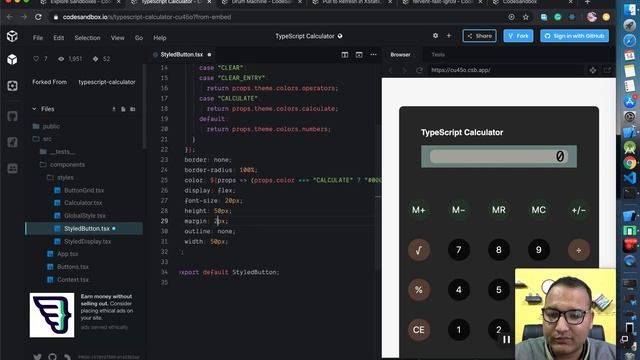
Task: Open the Sandbox Info cube icon in the sidebar
Action: tap(12, 60)
